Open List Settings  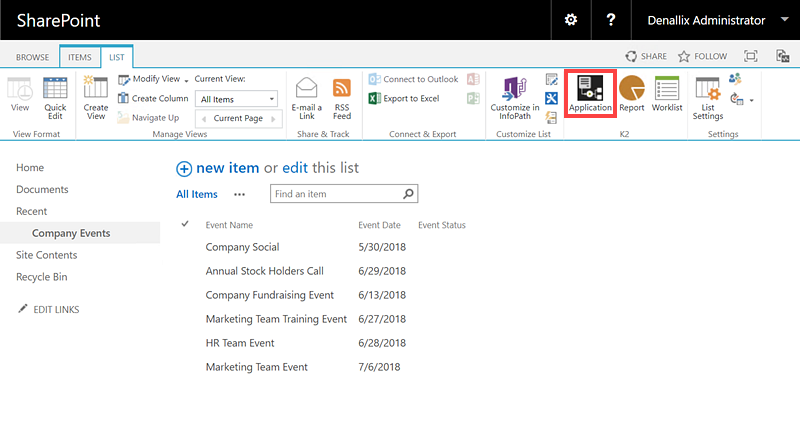708,98
